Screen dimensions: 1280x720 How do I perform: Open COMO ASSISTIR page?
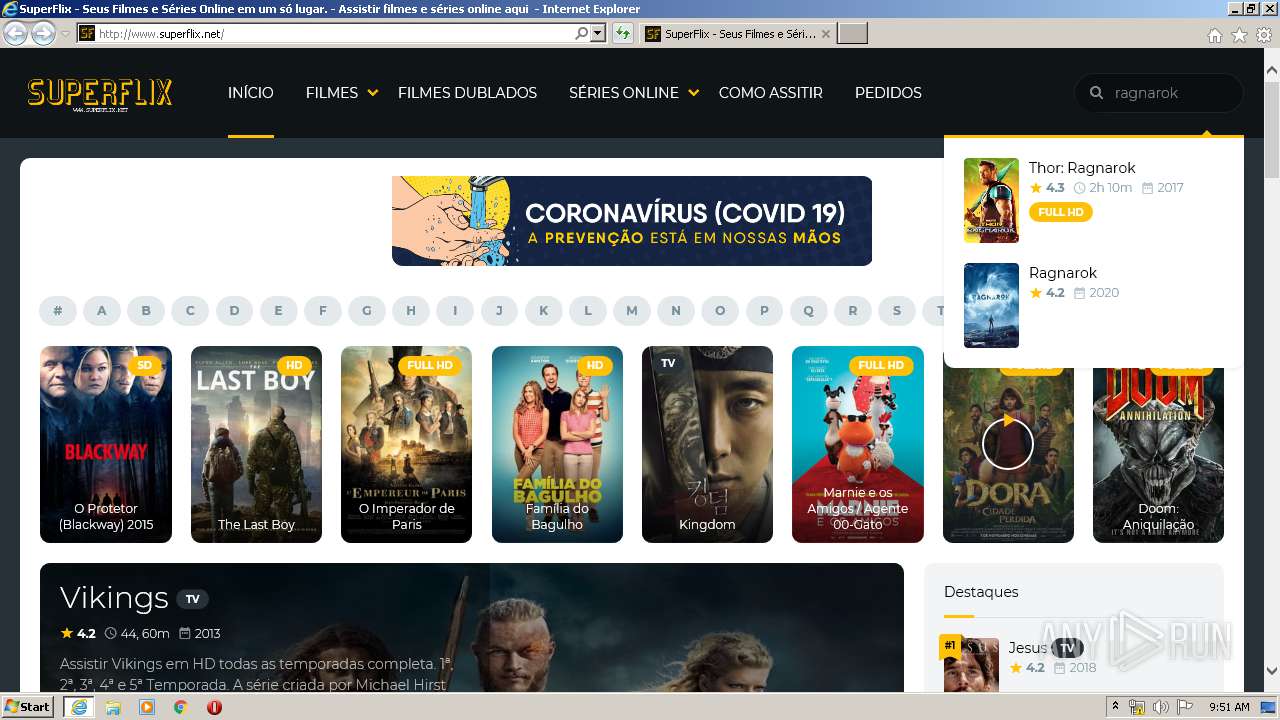771,93
